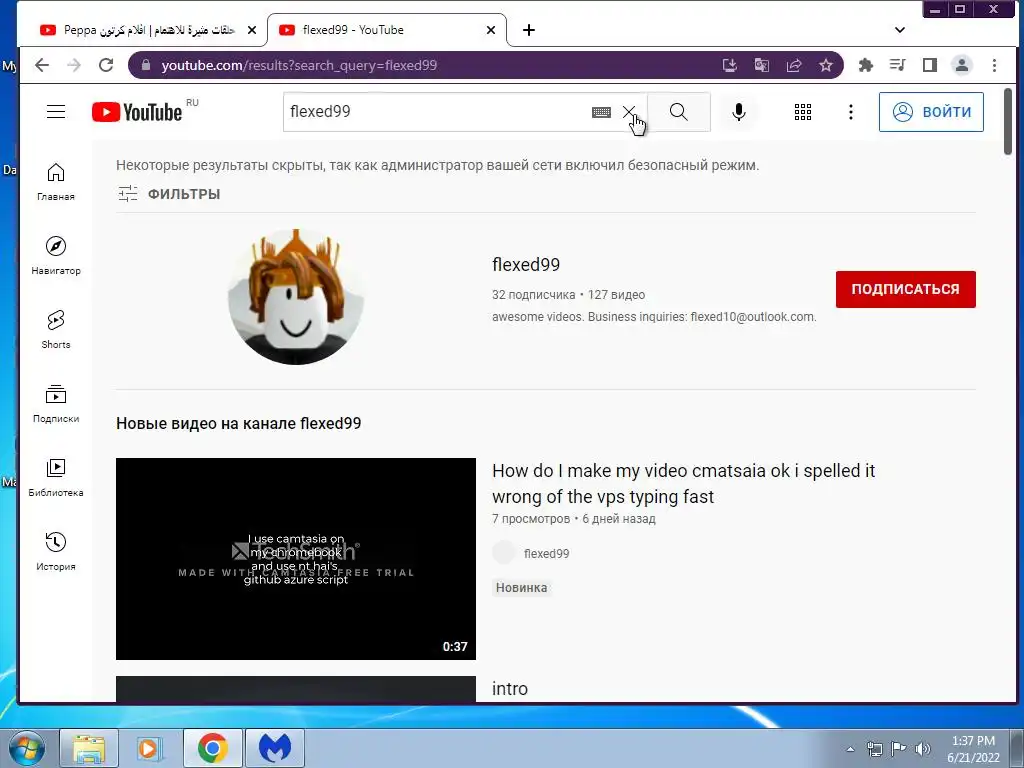Close the Peppa tab

[x=252, y=30]
